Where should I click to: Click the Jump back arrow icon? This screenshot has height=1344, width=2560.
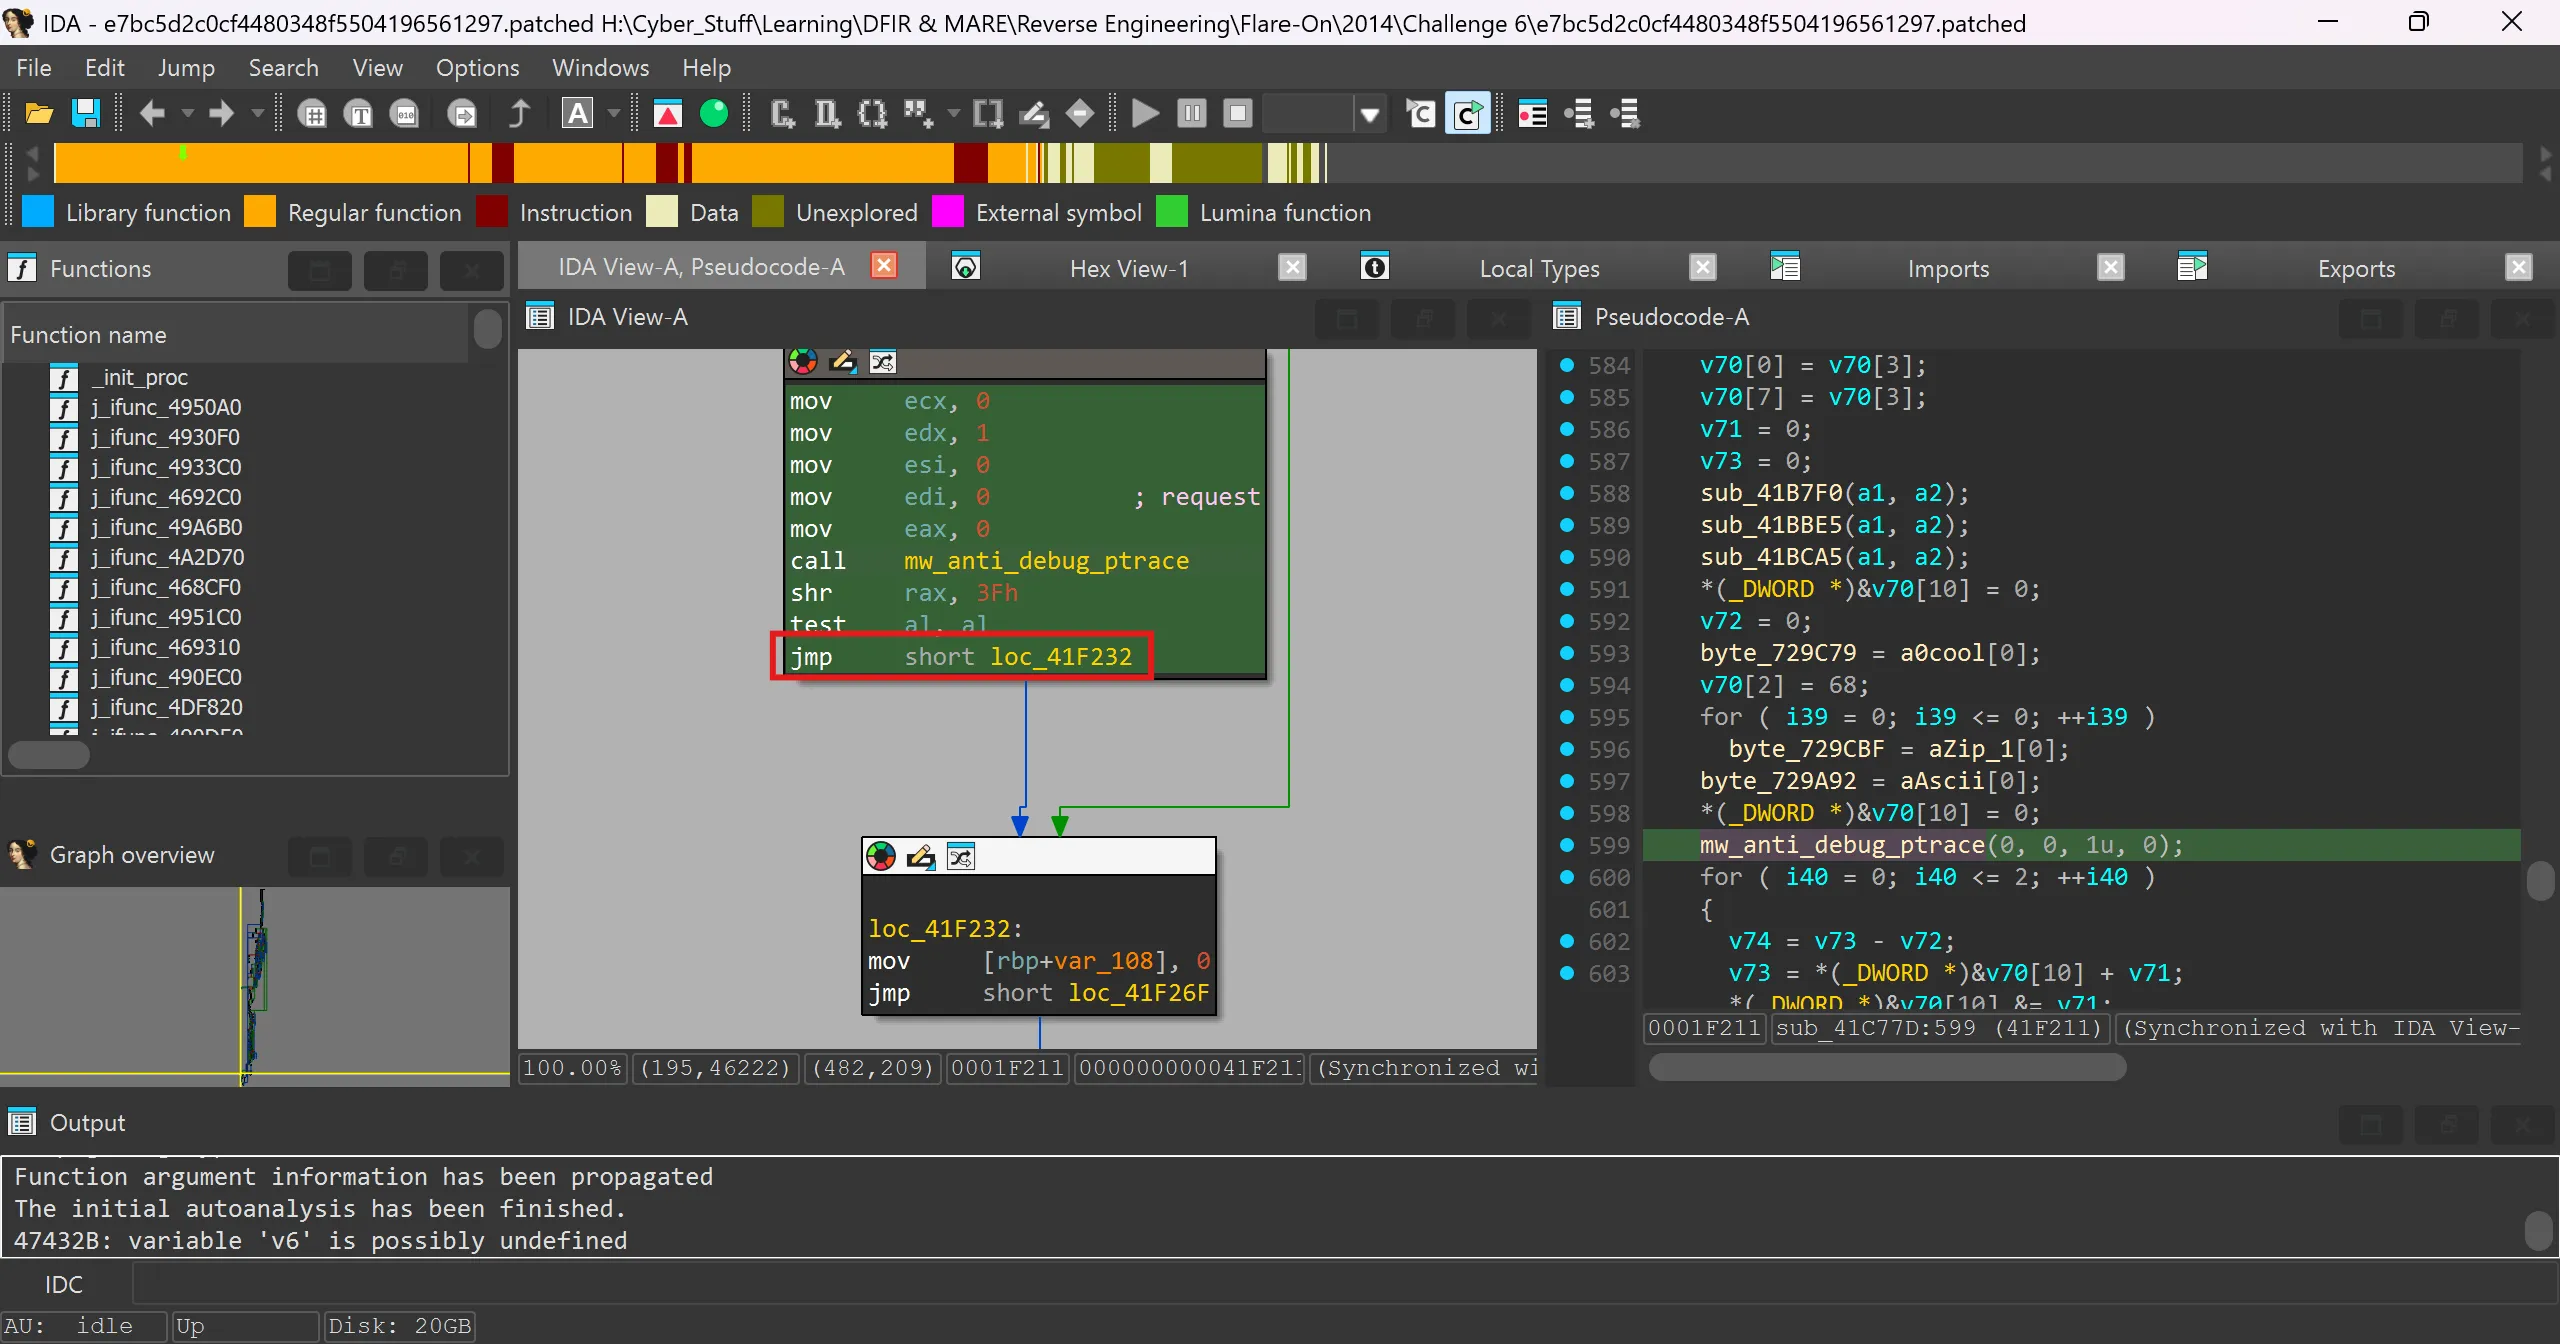pyautogui.click(x=151, y=114)
